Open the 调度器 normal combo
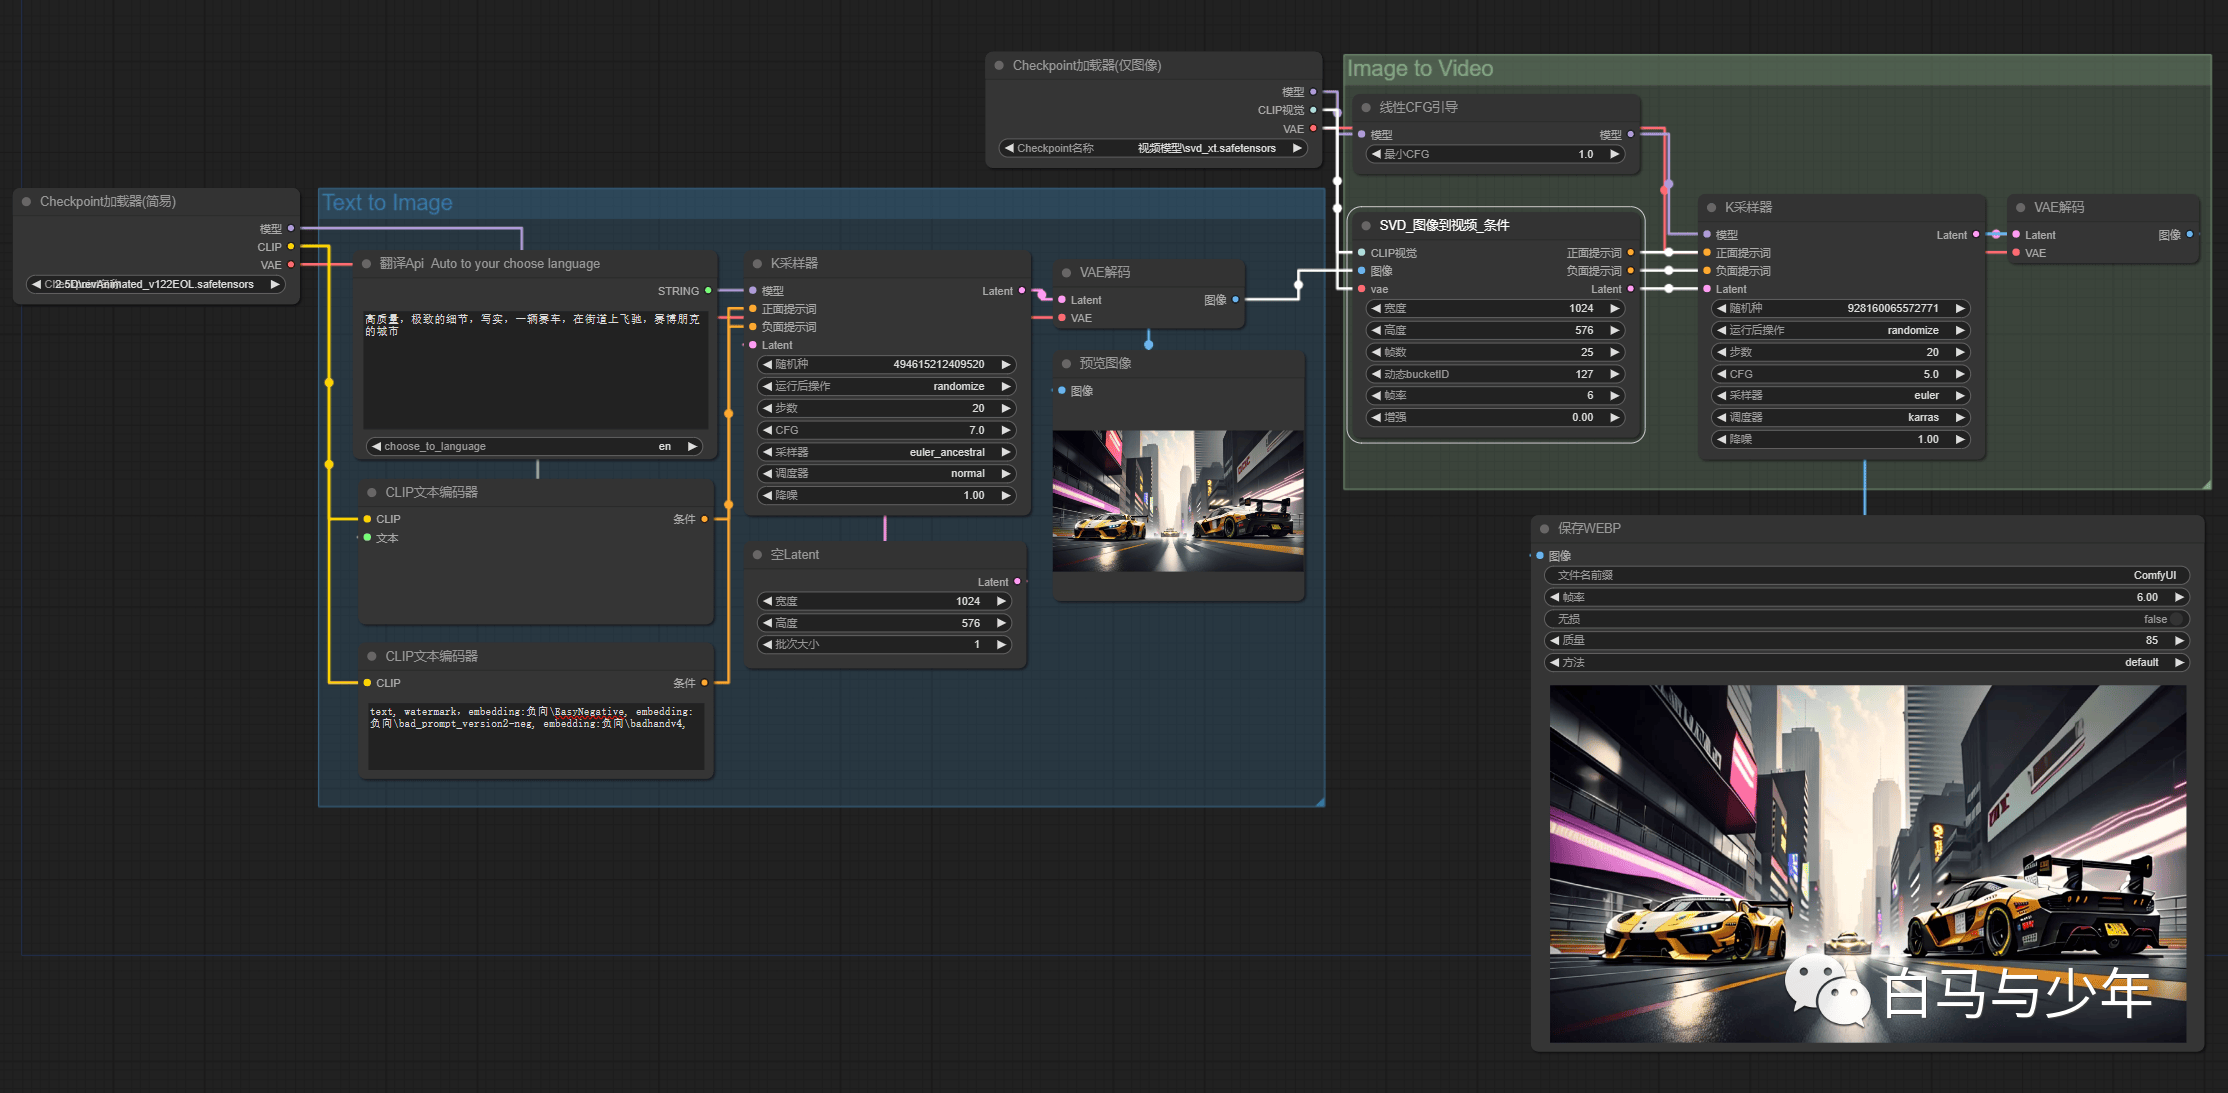This screenshot has width=2228, height=1093. click(886, 474)
